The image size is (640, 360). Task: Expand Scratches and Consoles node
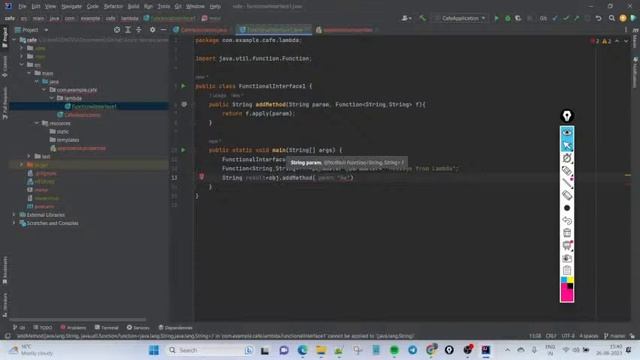tap(14, 223)
